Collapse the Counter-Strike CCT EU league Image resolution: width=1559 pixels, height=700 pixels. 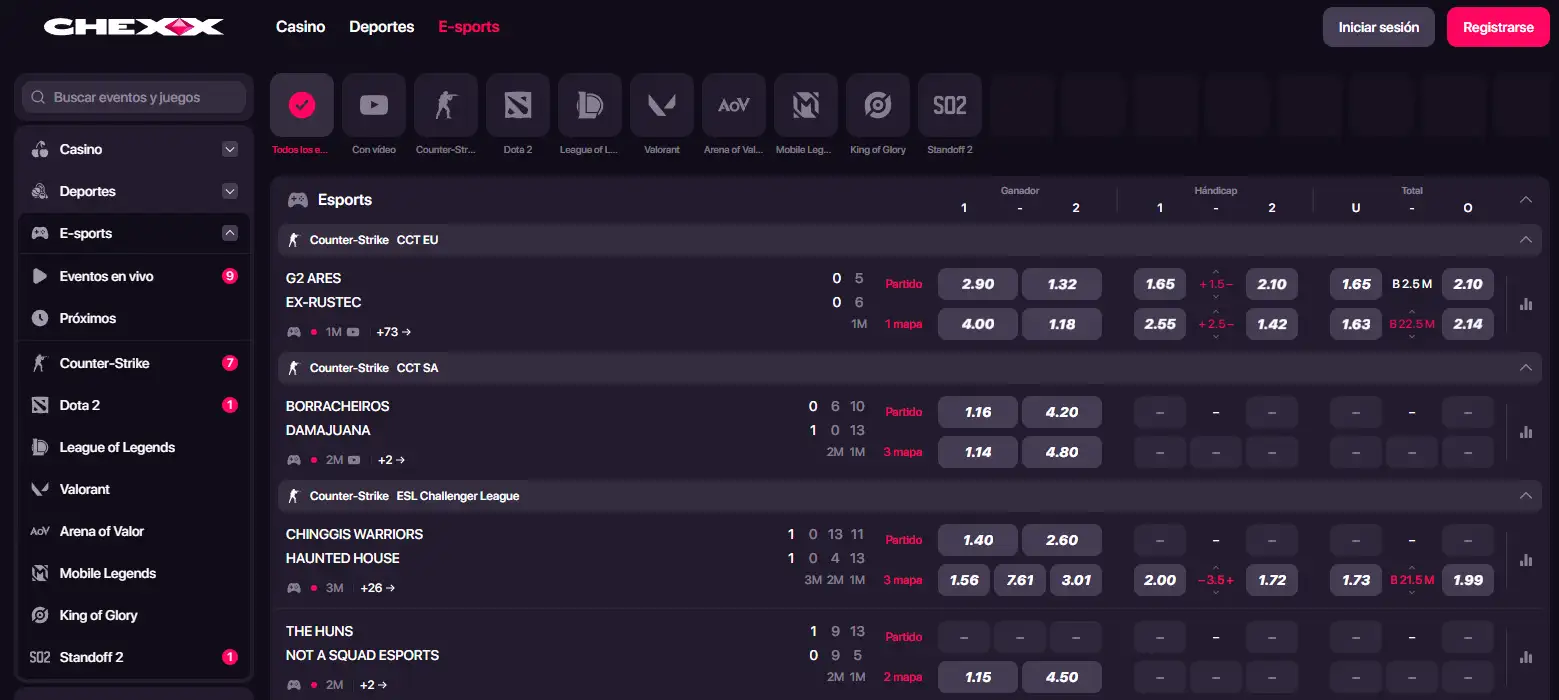(1525, 240)
